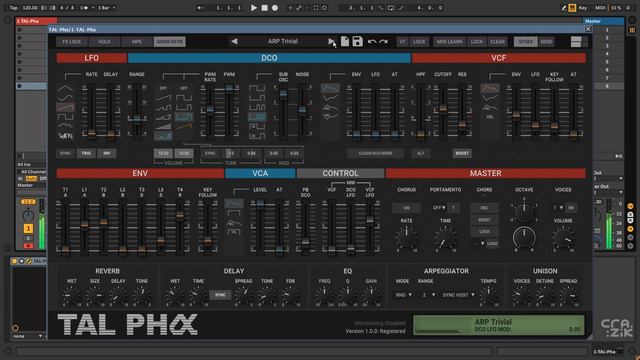Click the SEND button
Viewport: 640px width, 360px height.
546,42
